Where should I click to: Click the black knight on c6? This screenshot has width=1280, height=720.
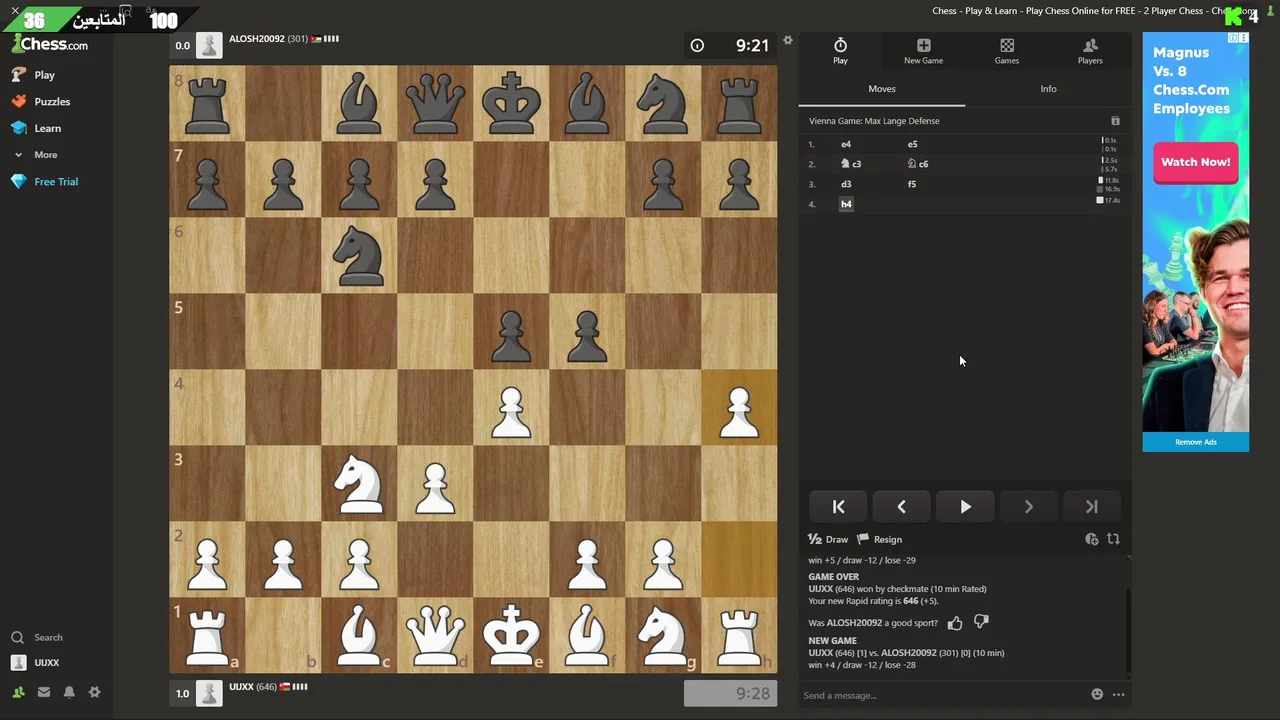pyautogui.click(x=359, y=256)
